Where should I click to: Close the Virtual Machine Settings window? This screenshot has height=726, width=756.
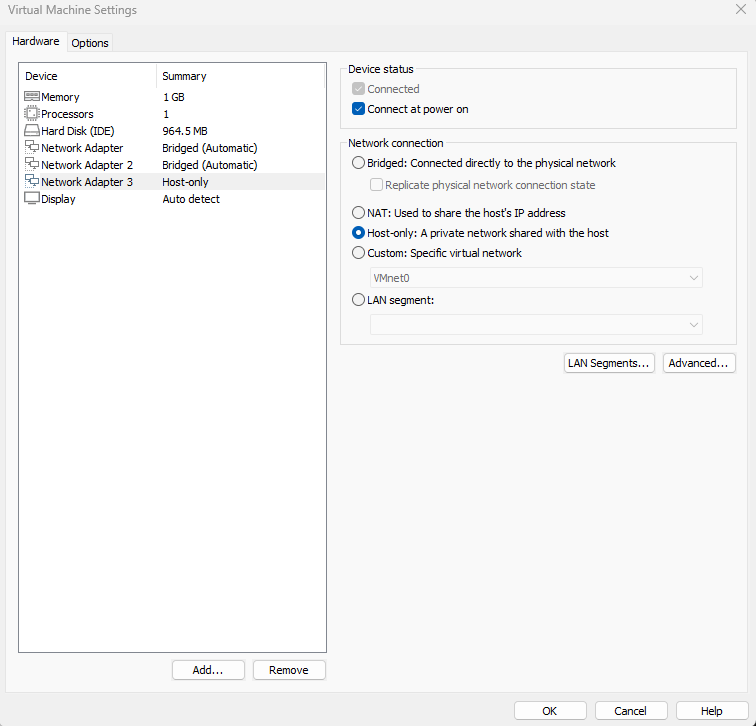[741, 9]
